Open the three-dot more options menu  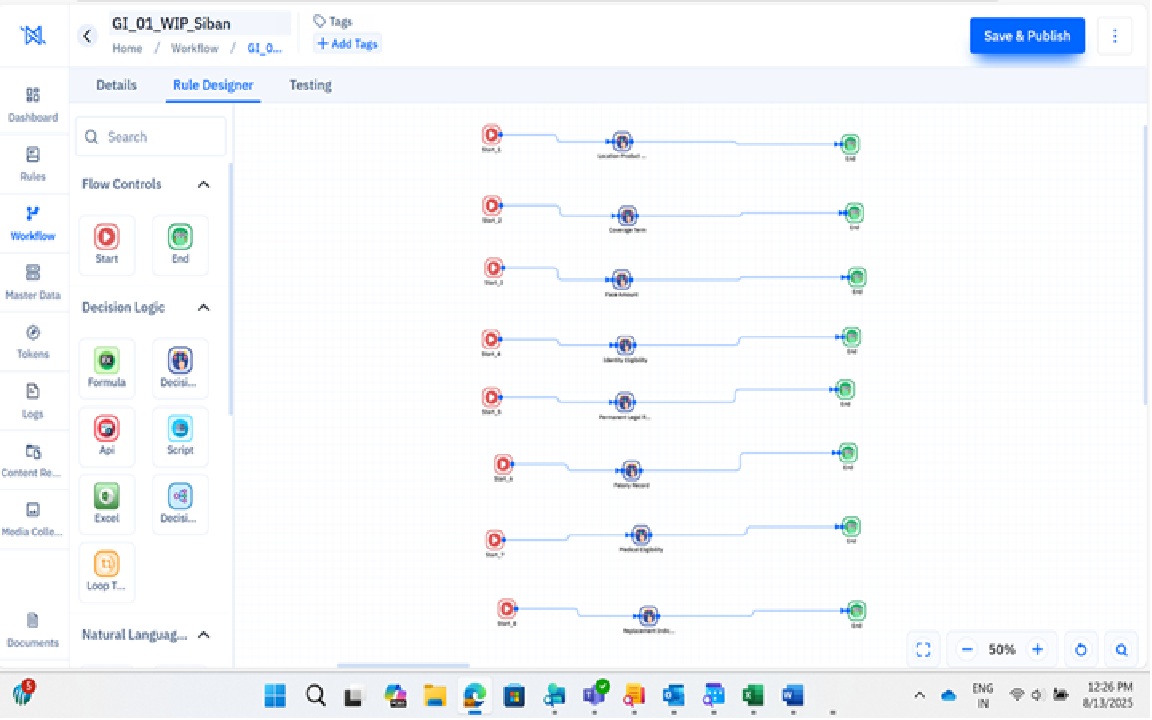point(1115,35)
